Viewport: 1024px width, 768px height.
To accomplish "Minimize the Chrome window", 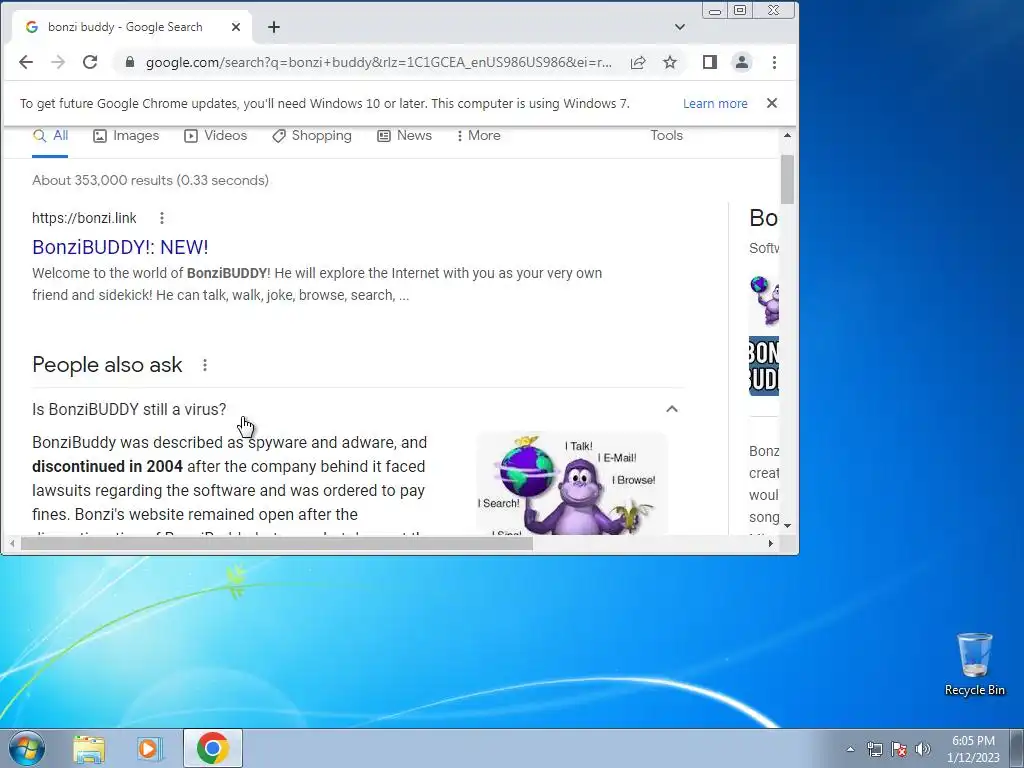I will click(x=715, y=10).
